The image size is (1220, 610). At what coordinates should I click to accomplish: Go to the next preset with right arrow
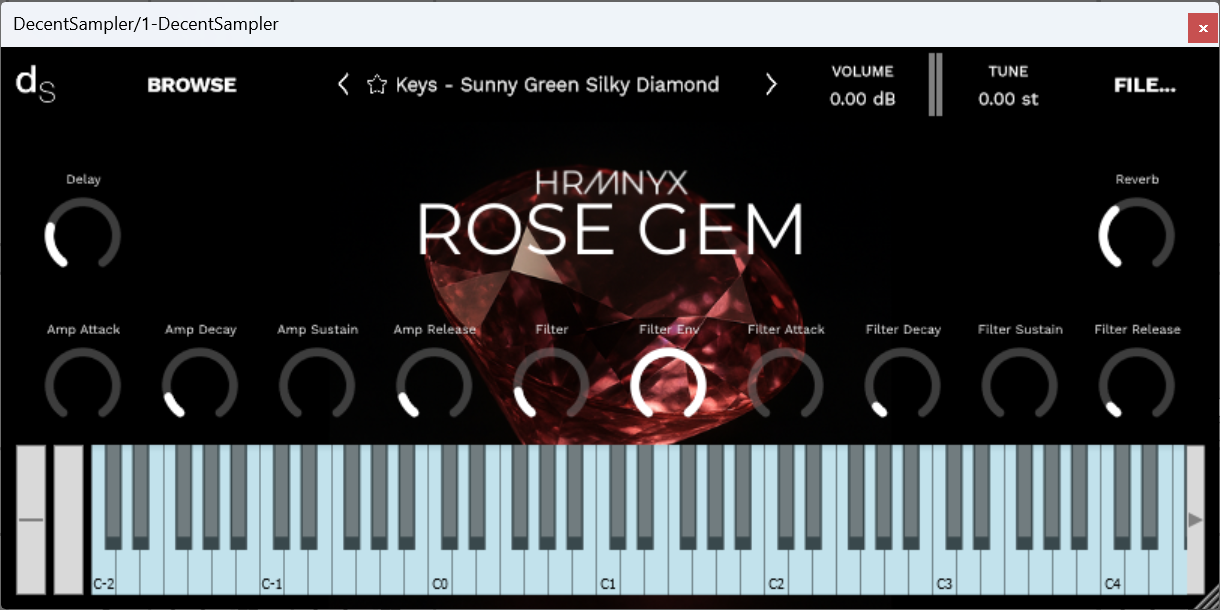pos(771,84)
